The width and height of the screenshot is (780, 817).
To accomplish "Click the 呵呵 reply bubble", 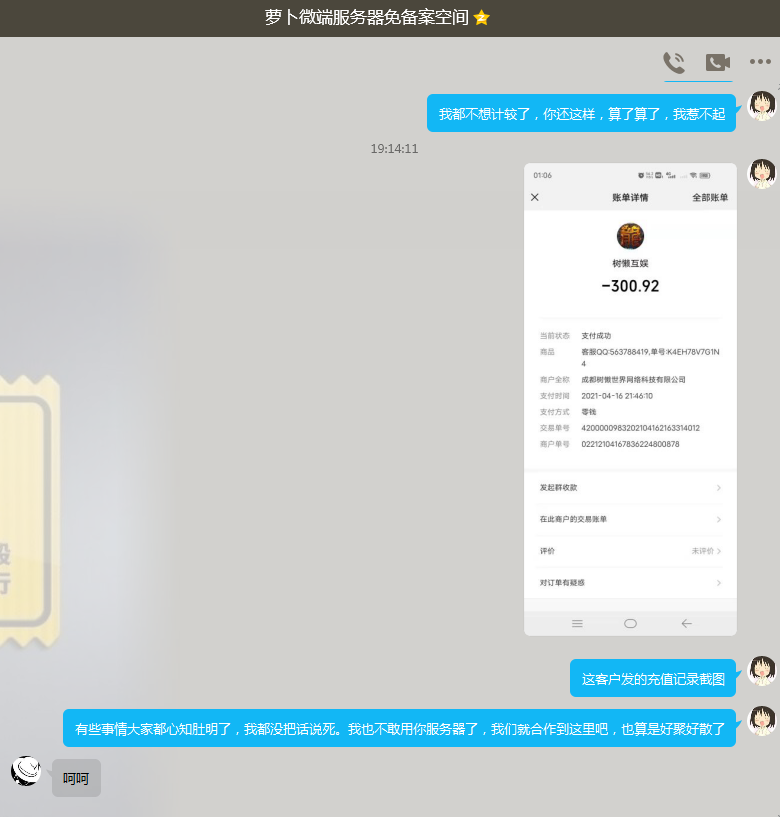I will (x=76, y=778).
